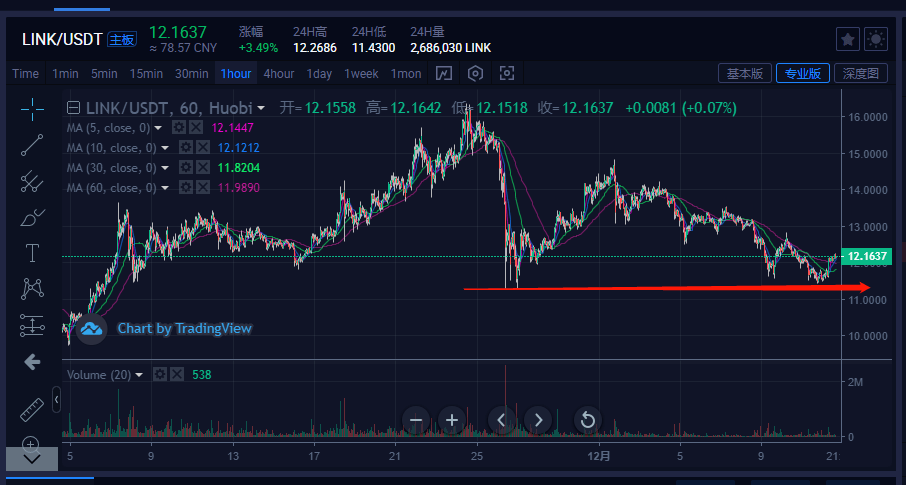Click the 主板 main board badge

pyautogui.click(x=122, y=39)
